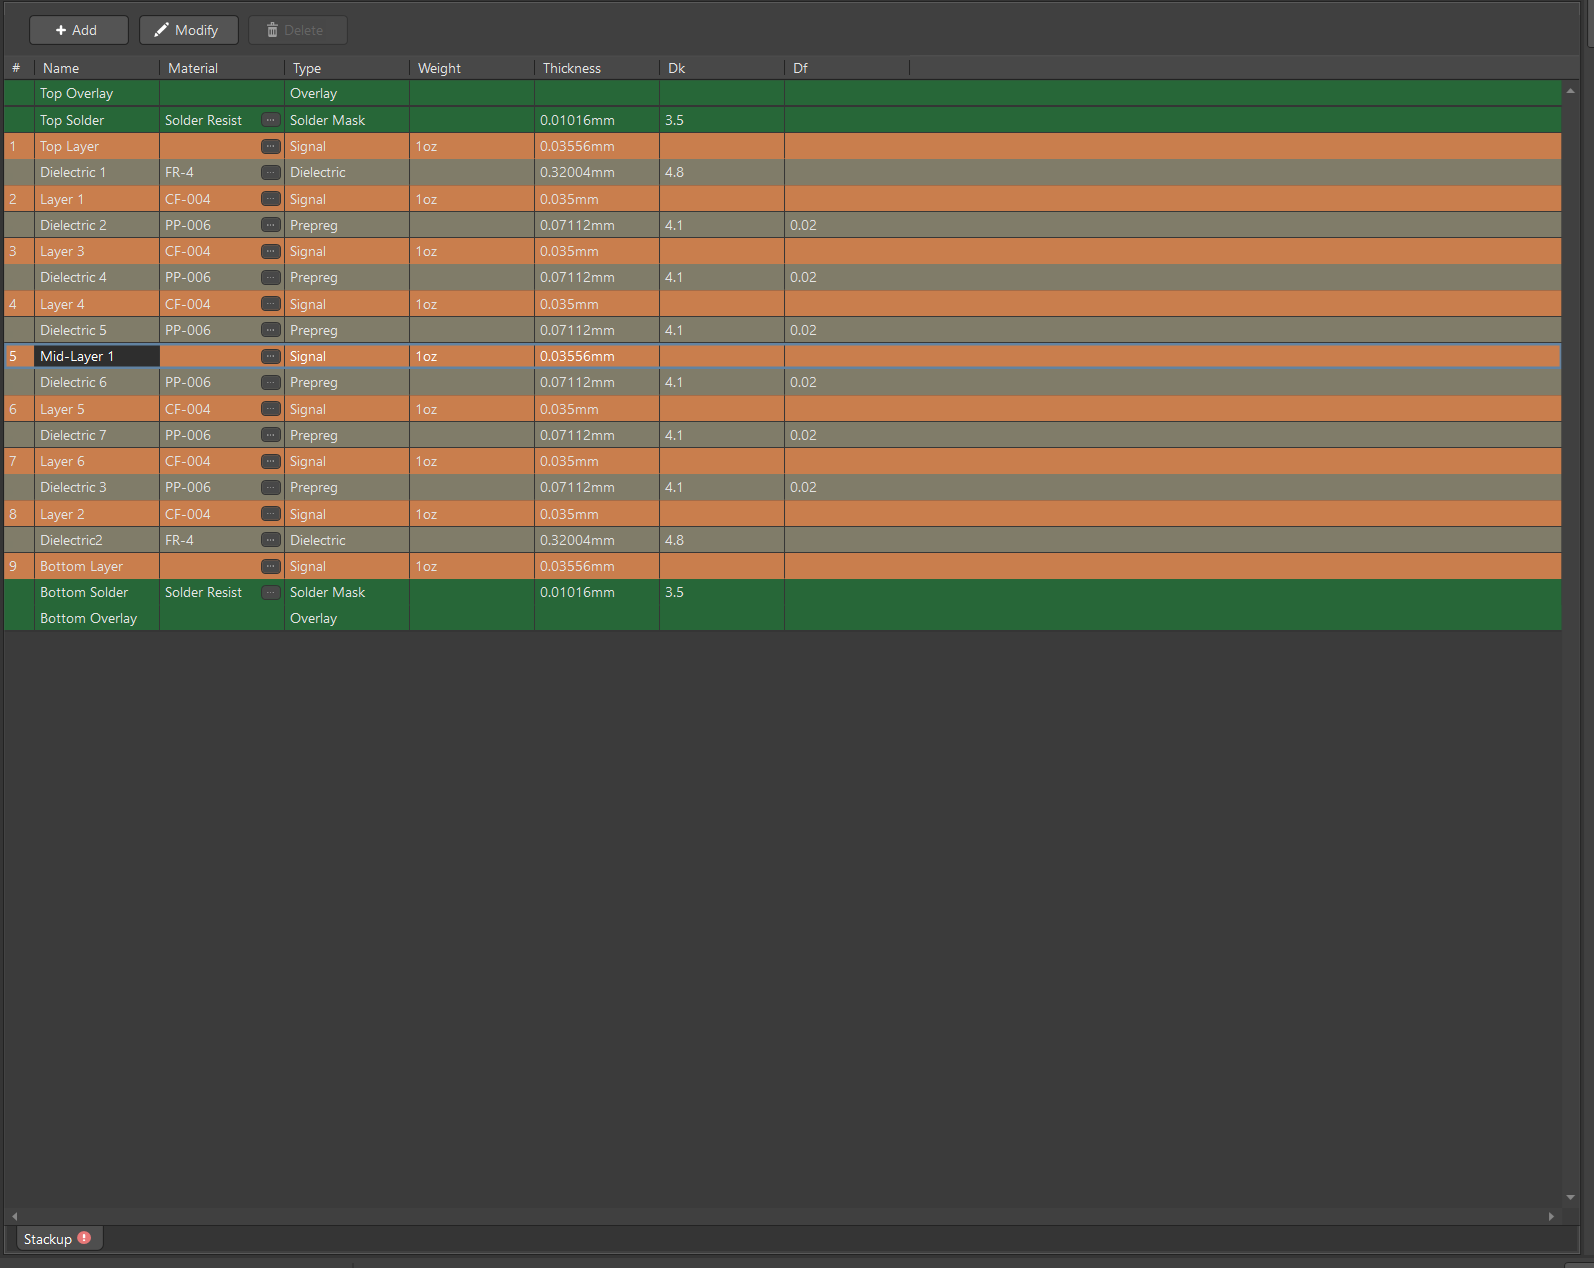The height and width of the screenshot is (1268, 1594).
Task: Open material picker for Dielectric 5 row
Action: pos(271,330)
